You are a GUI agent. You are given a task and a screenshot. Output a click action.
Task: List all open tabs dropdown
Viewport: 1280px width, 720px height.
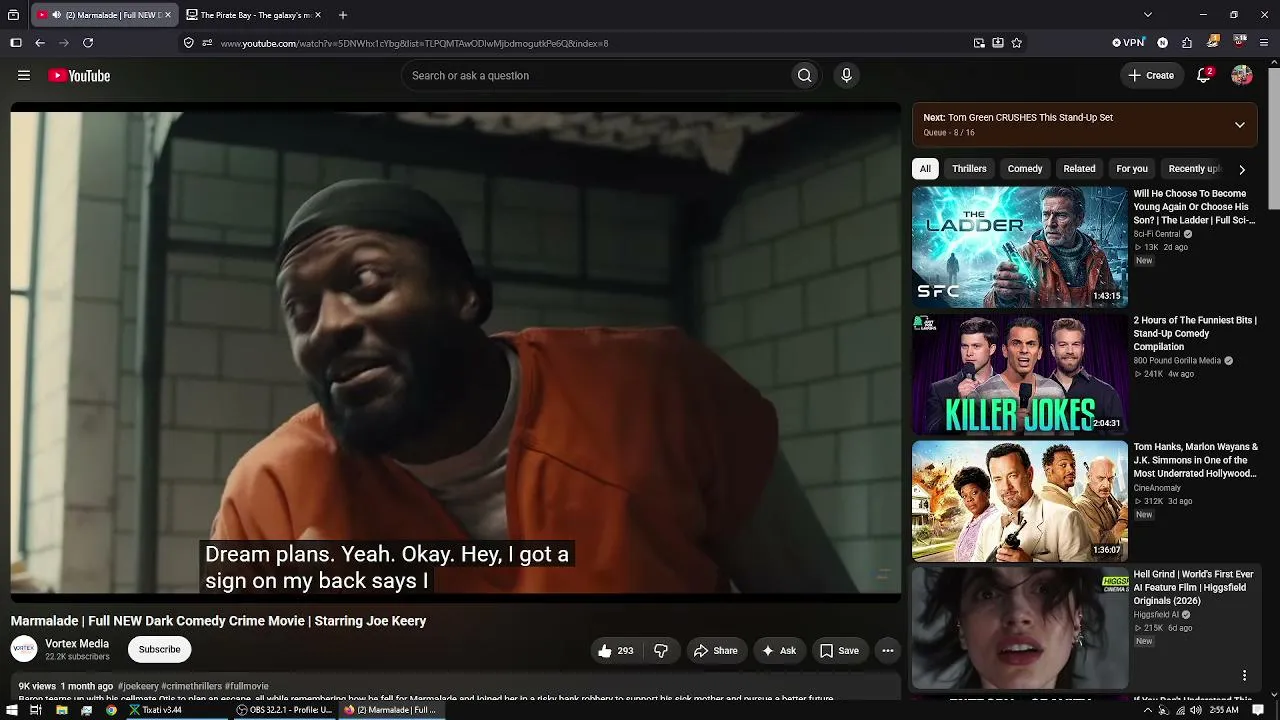[1148, 15]
